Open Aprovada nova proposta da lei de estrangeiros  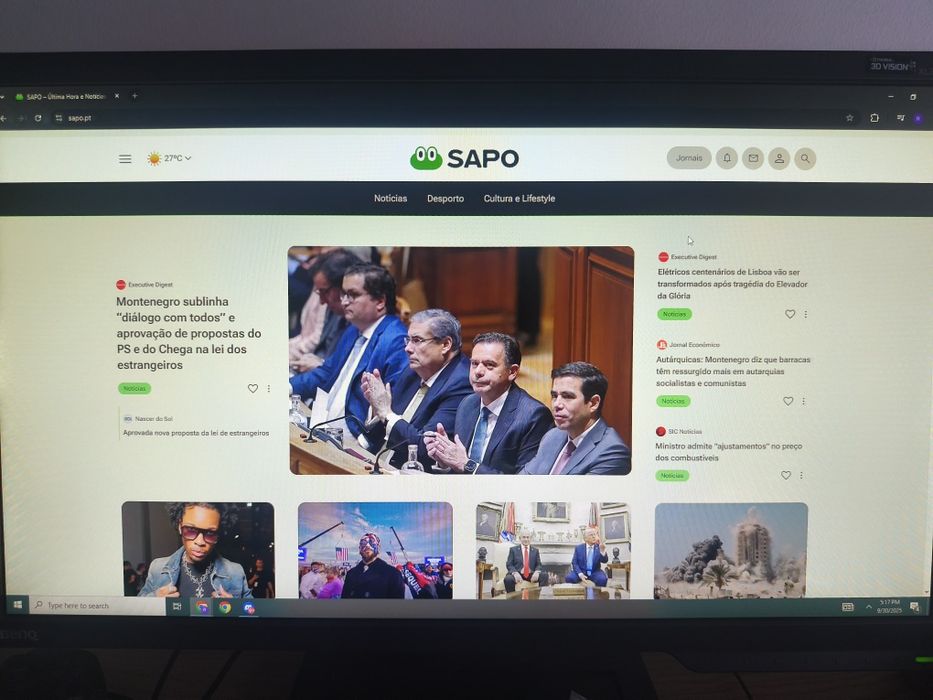196,433
